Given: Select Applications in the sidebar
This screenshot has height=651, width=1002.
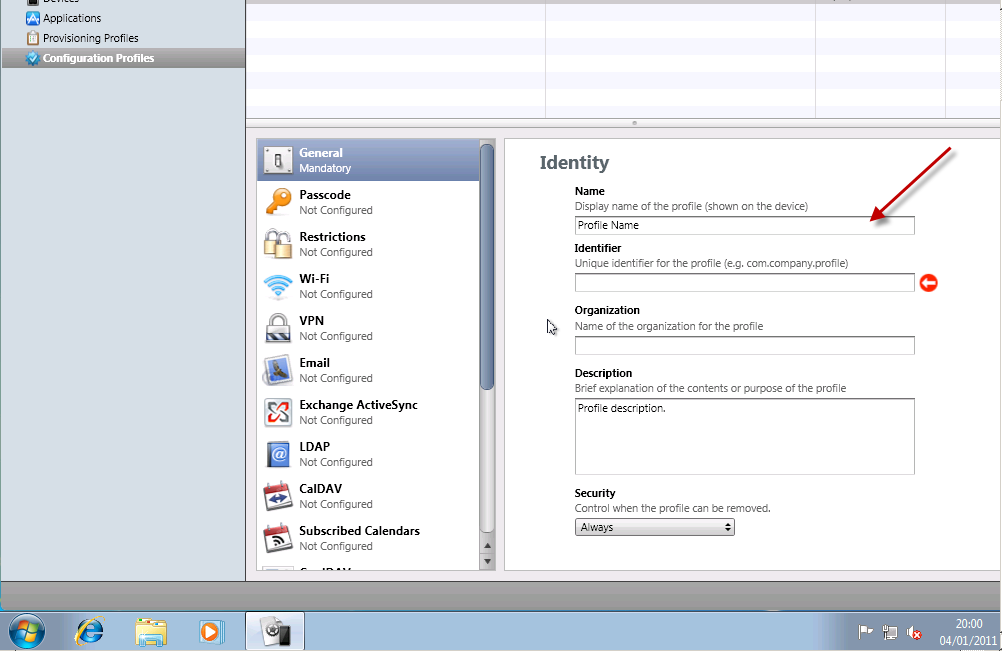Looking at the screenshot, I should [71, 18].
